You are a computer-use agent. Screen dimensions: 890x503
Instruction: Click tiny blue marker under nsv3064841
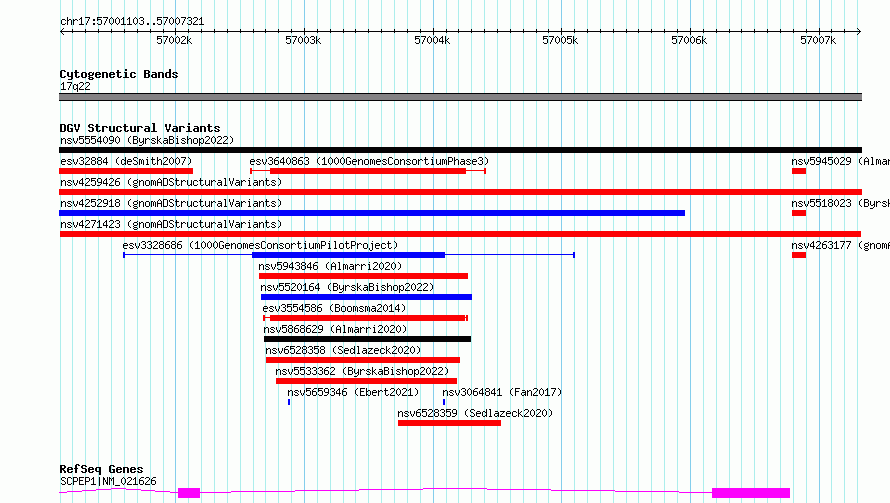point(444,402)
